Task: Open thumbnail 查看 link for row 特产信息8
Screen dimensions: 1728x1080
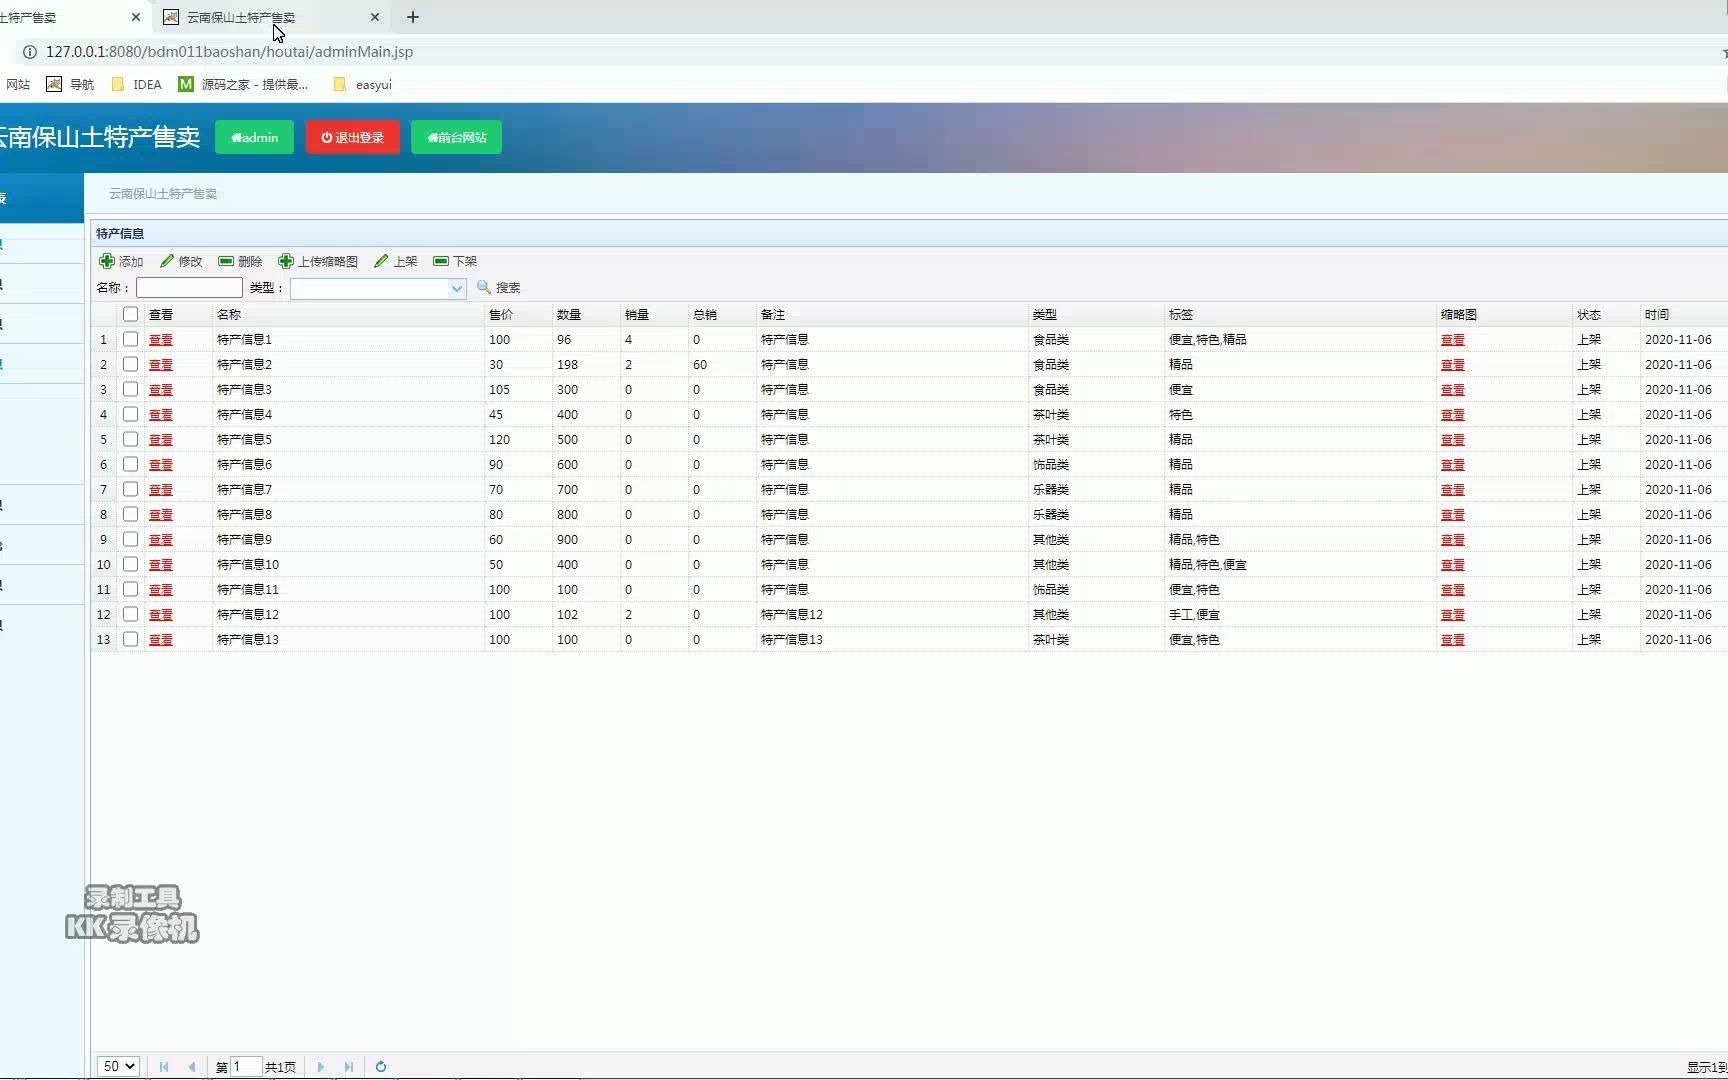Action: pos(1453,515)
